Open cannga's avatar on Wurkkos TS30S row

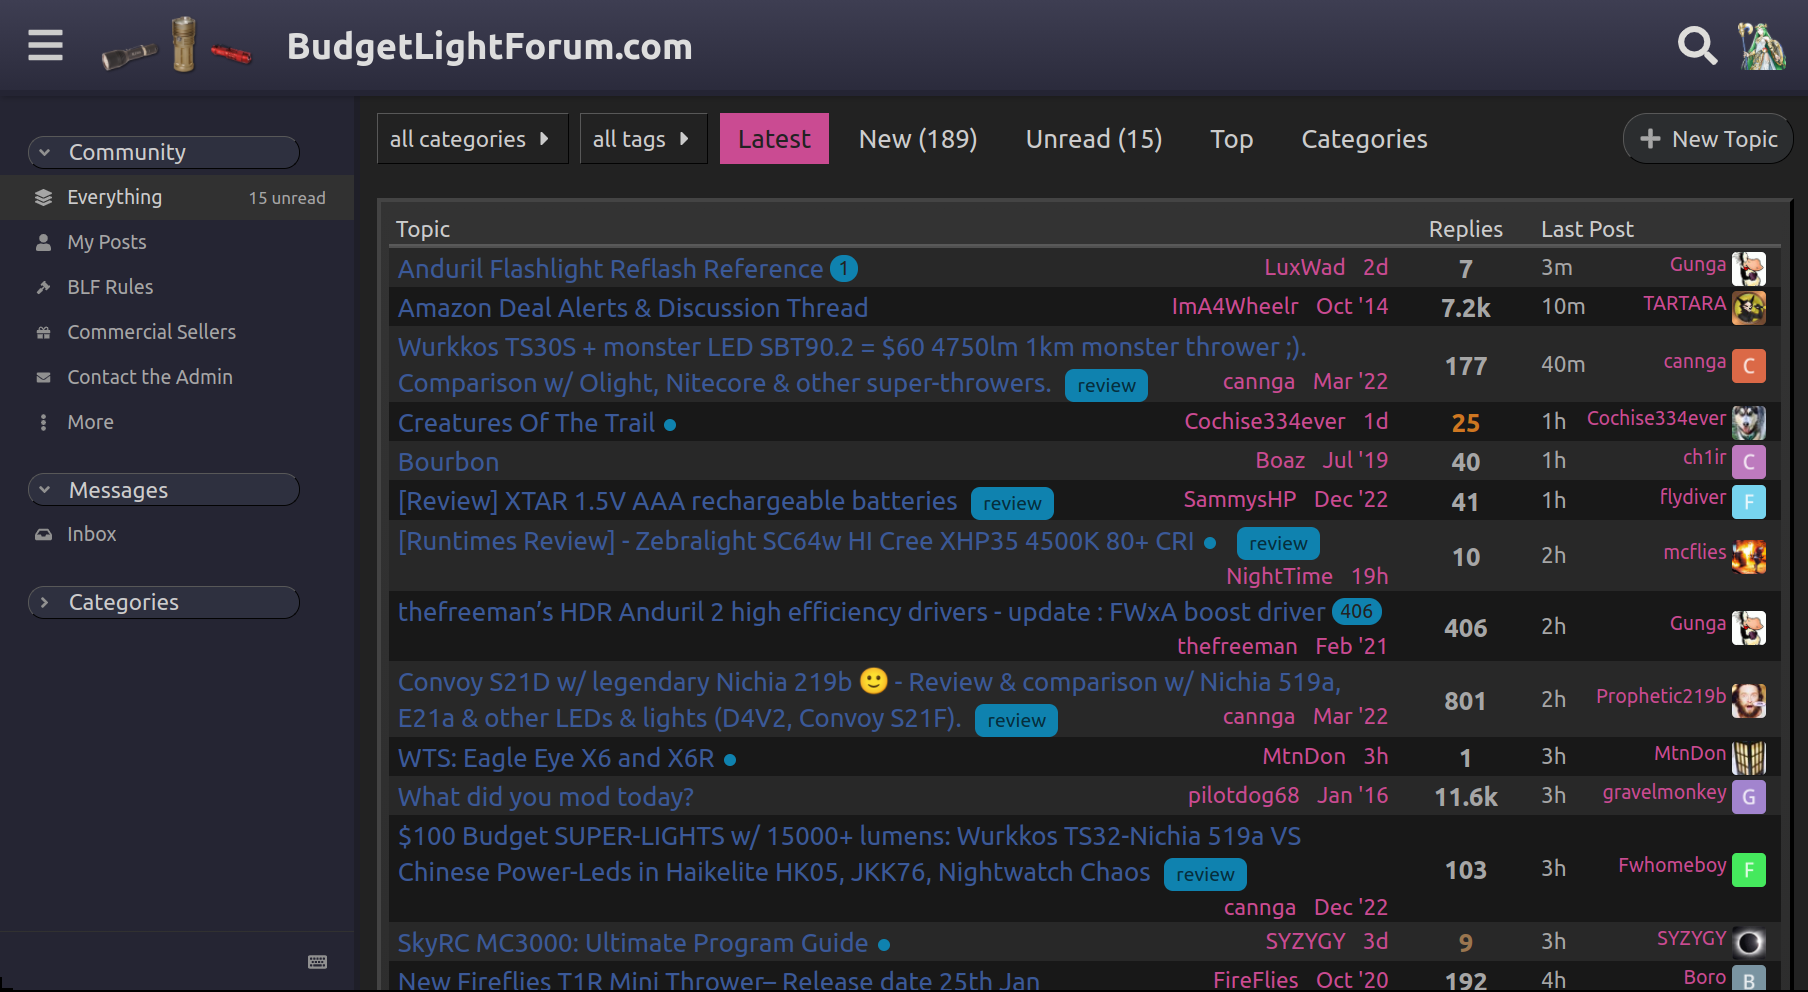[1749, 366]
